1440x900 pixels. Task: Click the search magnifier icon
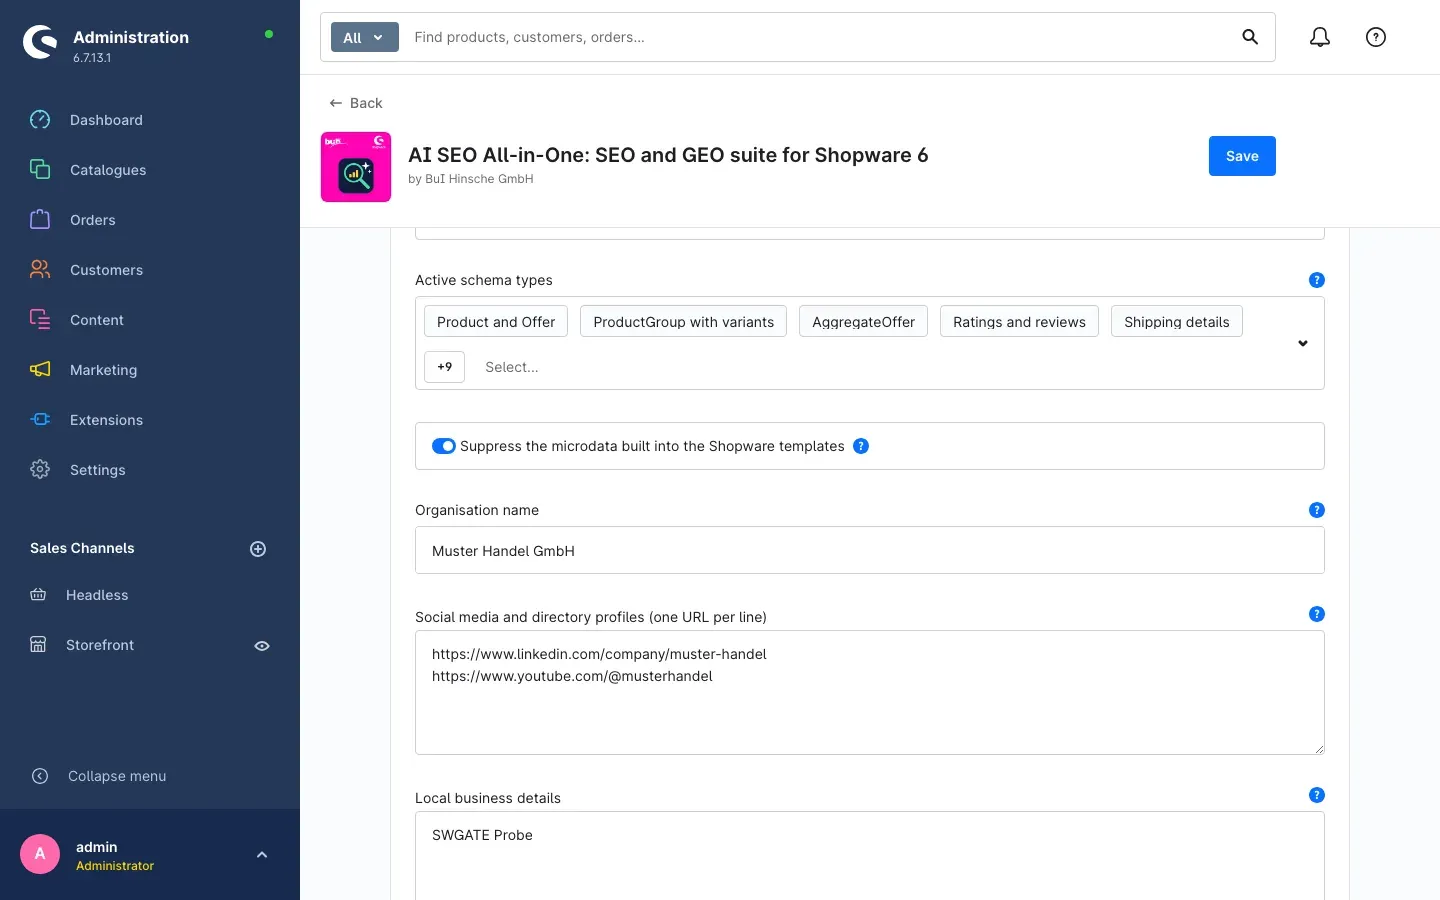point(1250,37)
